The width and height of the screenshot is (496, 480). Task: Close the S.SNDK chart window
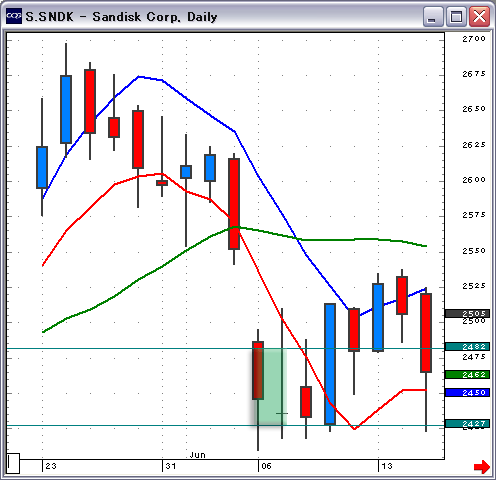click(x=479, y=16)
